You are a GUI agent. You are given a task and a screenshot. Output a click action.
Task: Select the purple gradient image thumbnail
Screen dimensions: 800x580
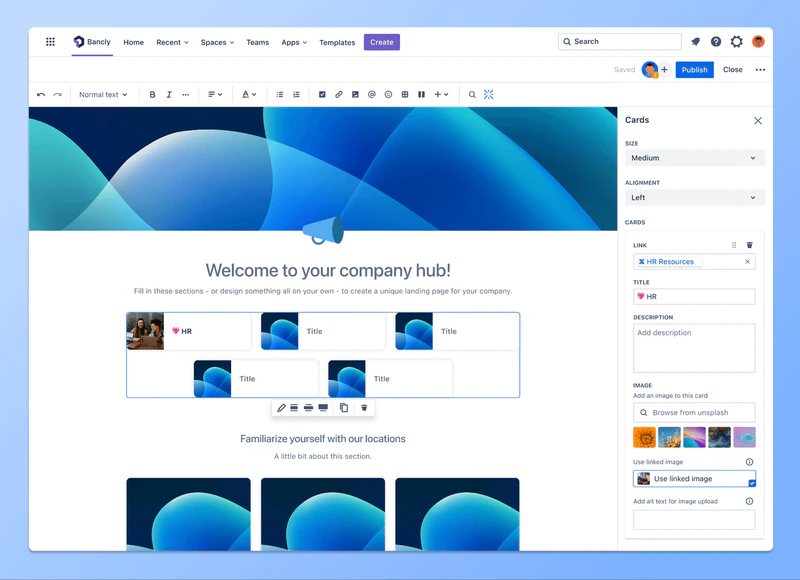point(694,438)
